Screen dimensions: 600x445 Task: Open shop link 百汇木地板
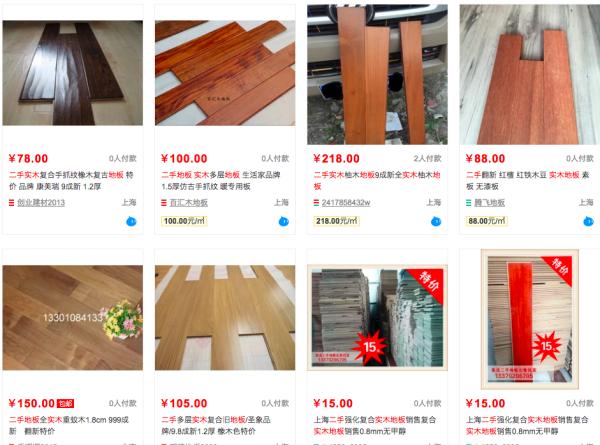point(189,202)
